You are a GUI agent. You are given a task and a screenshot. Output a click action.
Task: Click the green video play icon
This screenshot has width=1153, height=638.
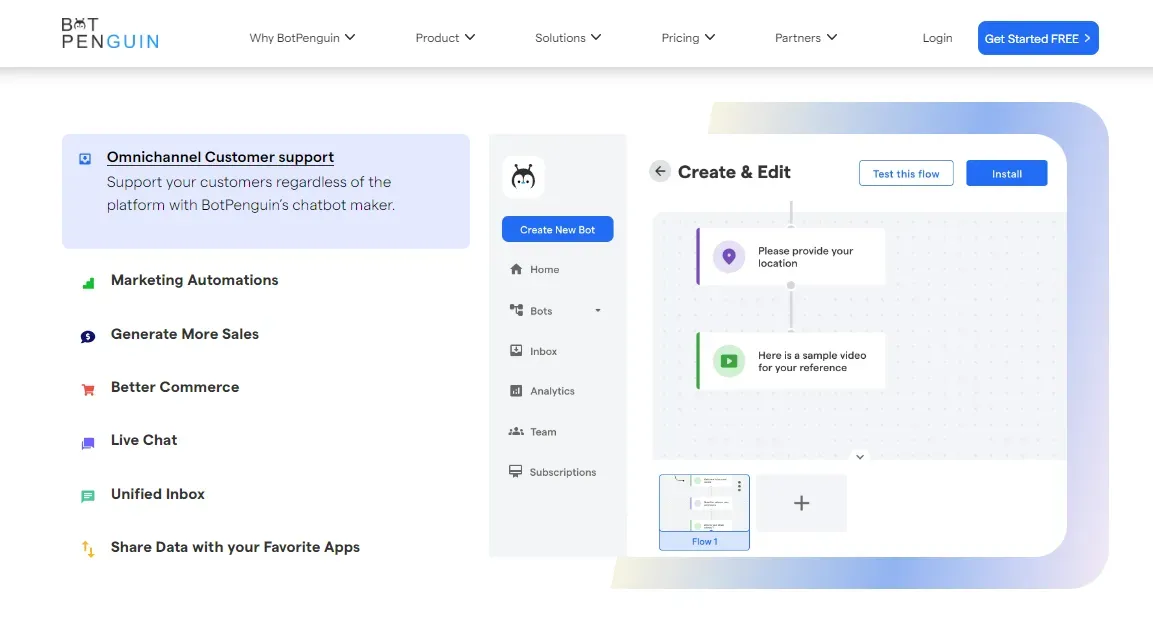[x=729, y=361]
